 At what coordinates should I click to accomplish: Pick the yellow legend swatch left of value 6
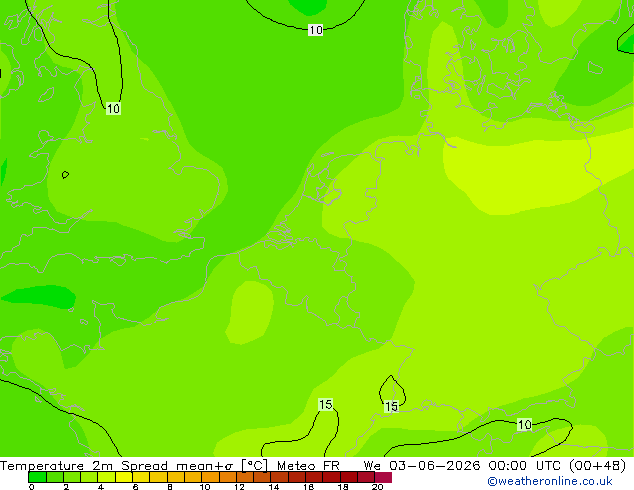pyautogui.click(x=123, y=477)
